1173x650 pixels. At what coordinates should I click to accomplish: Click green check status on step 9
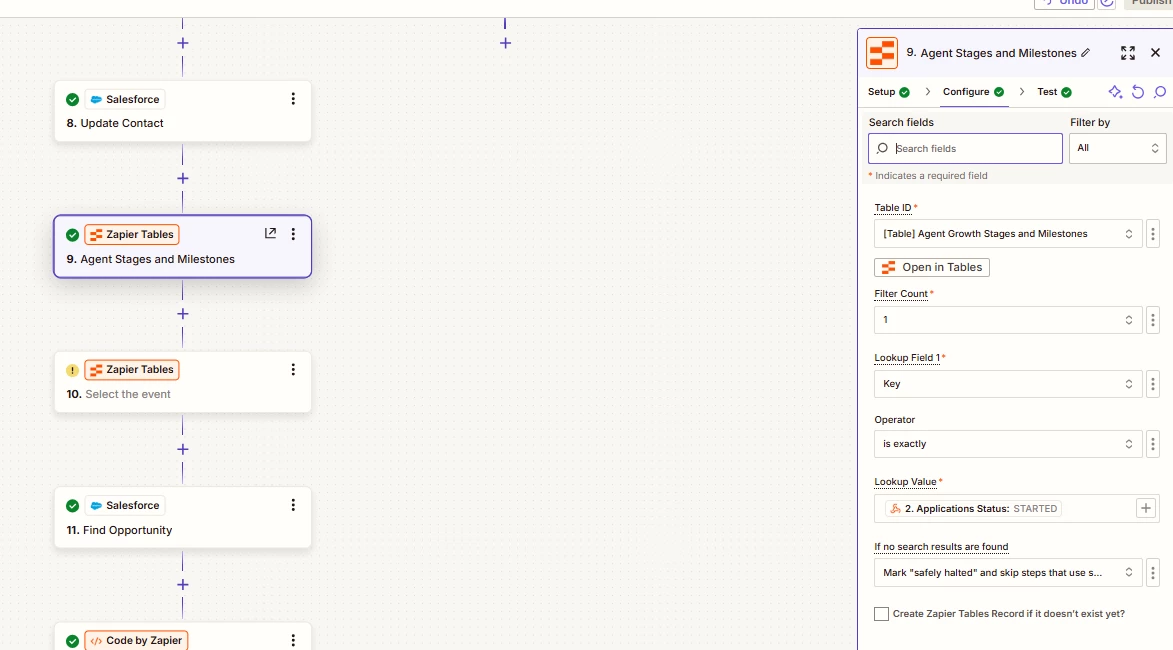click(x=73, y=235)
